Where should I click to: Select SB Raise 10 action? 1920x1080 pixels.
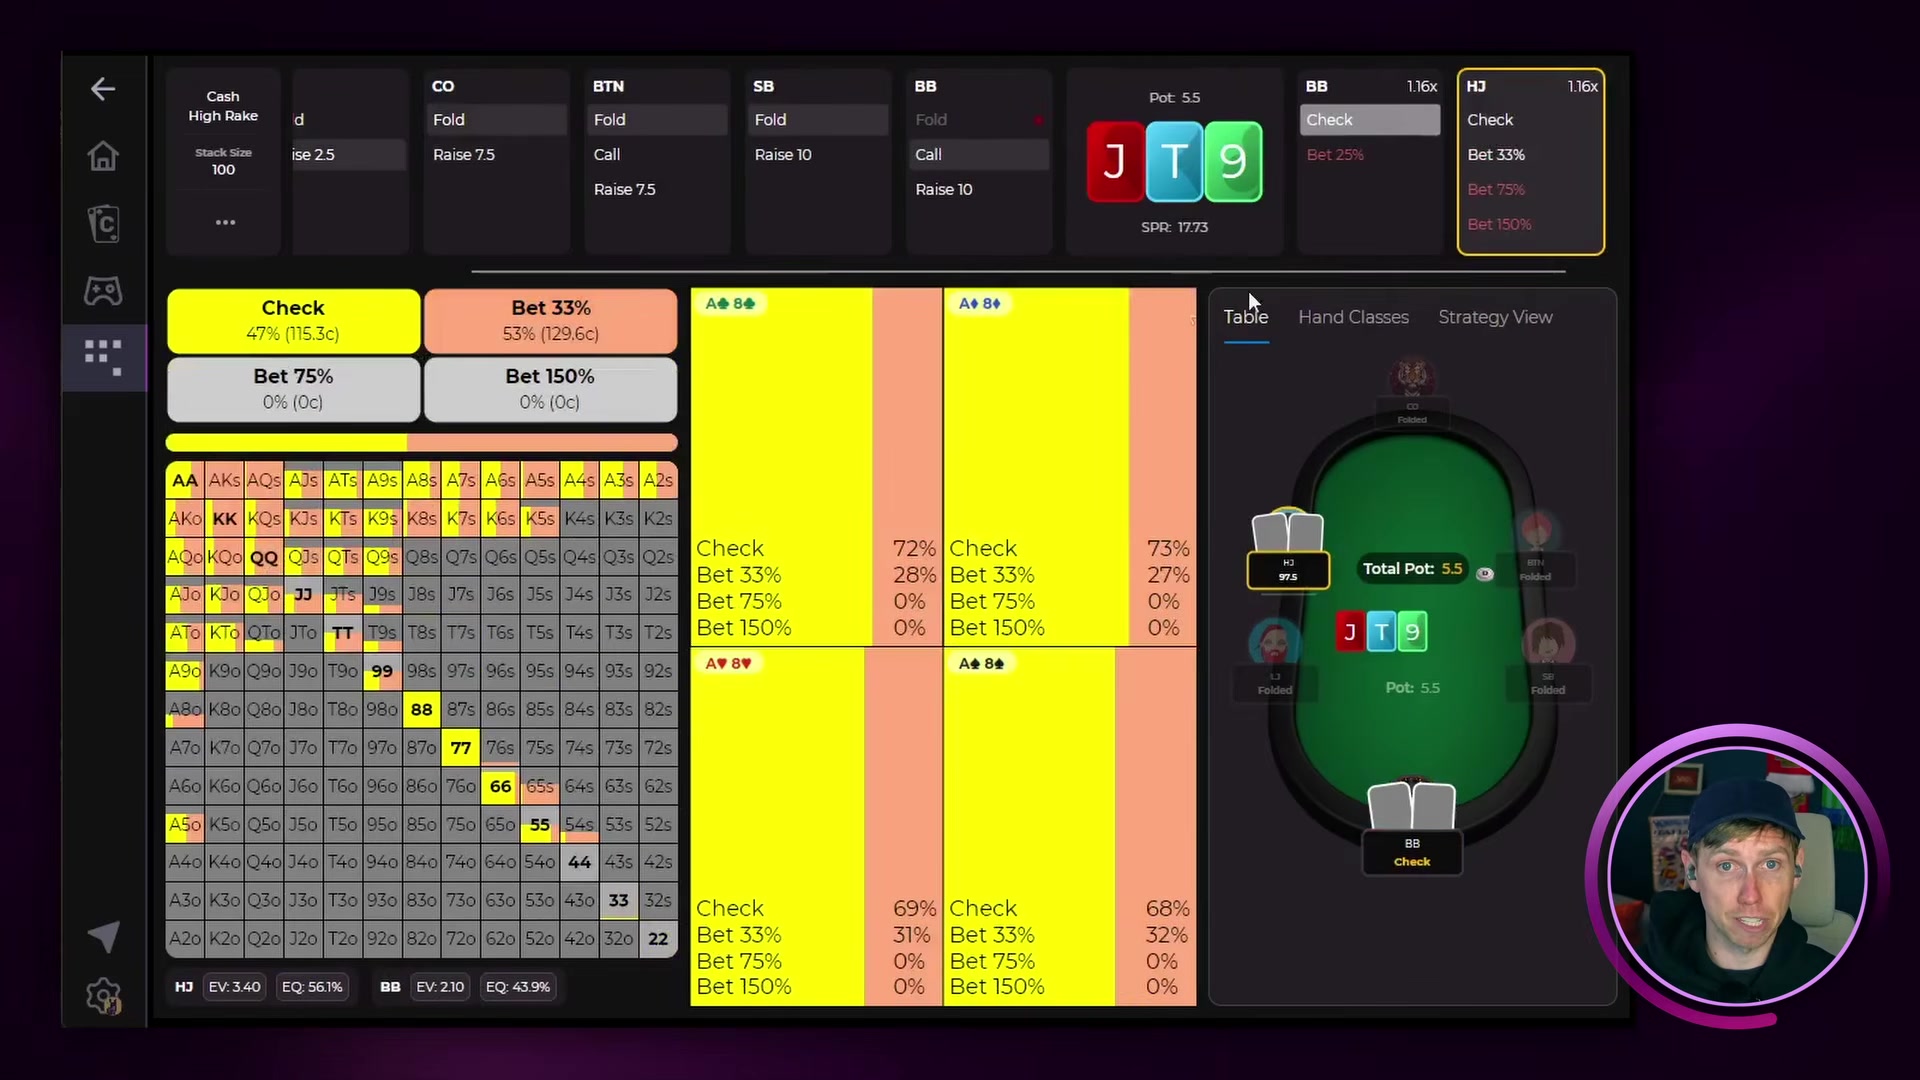coord(818,154)
